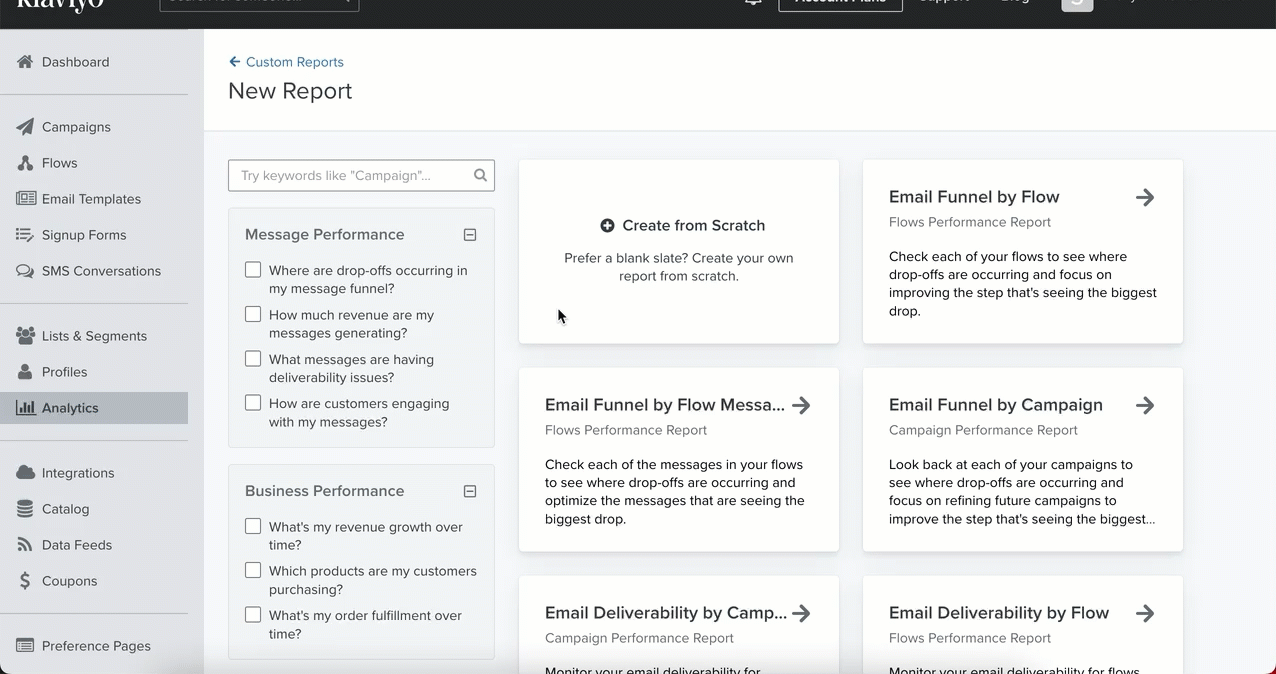Return to Custom Reports via the back link

[x=286, y=62]
